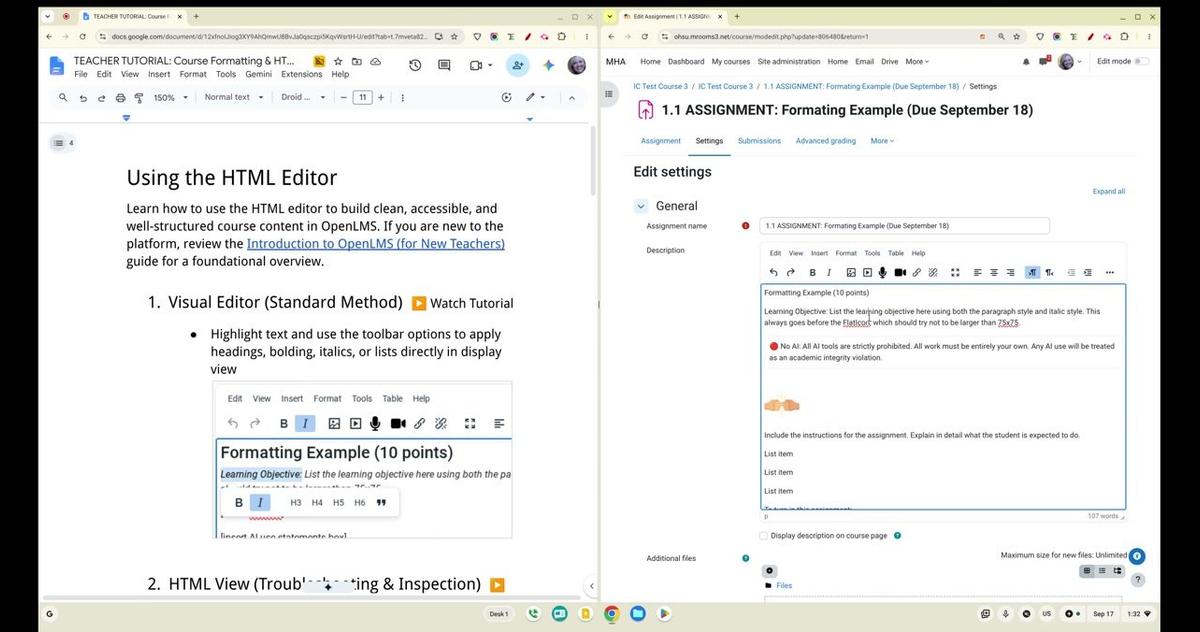Open editing mode pencil dropdown in Docs
This screenshot has width=1200, height=632.
tap(535, 98)
